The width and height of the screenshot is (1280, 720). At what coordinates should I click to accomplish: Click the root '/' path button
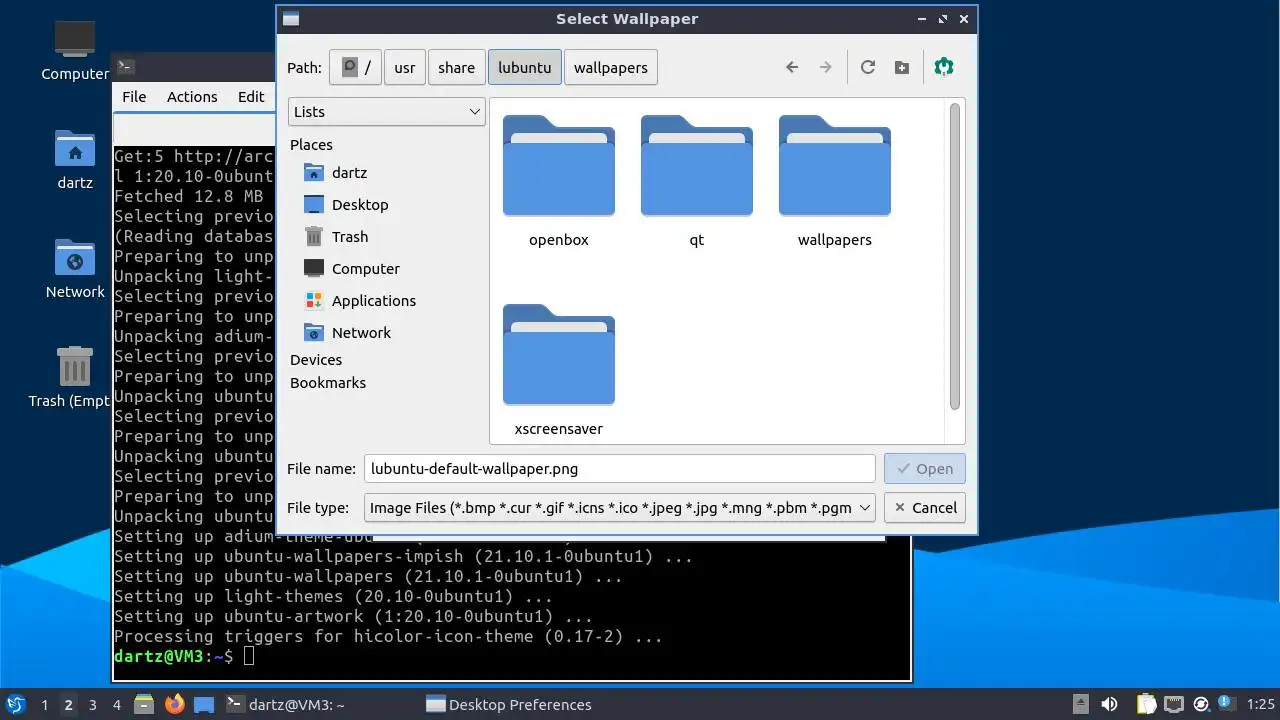(x=355, y=68)
